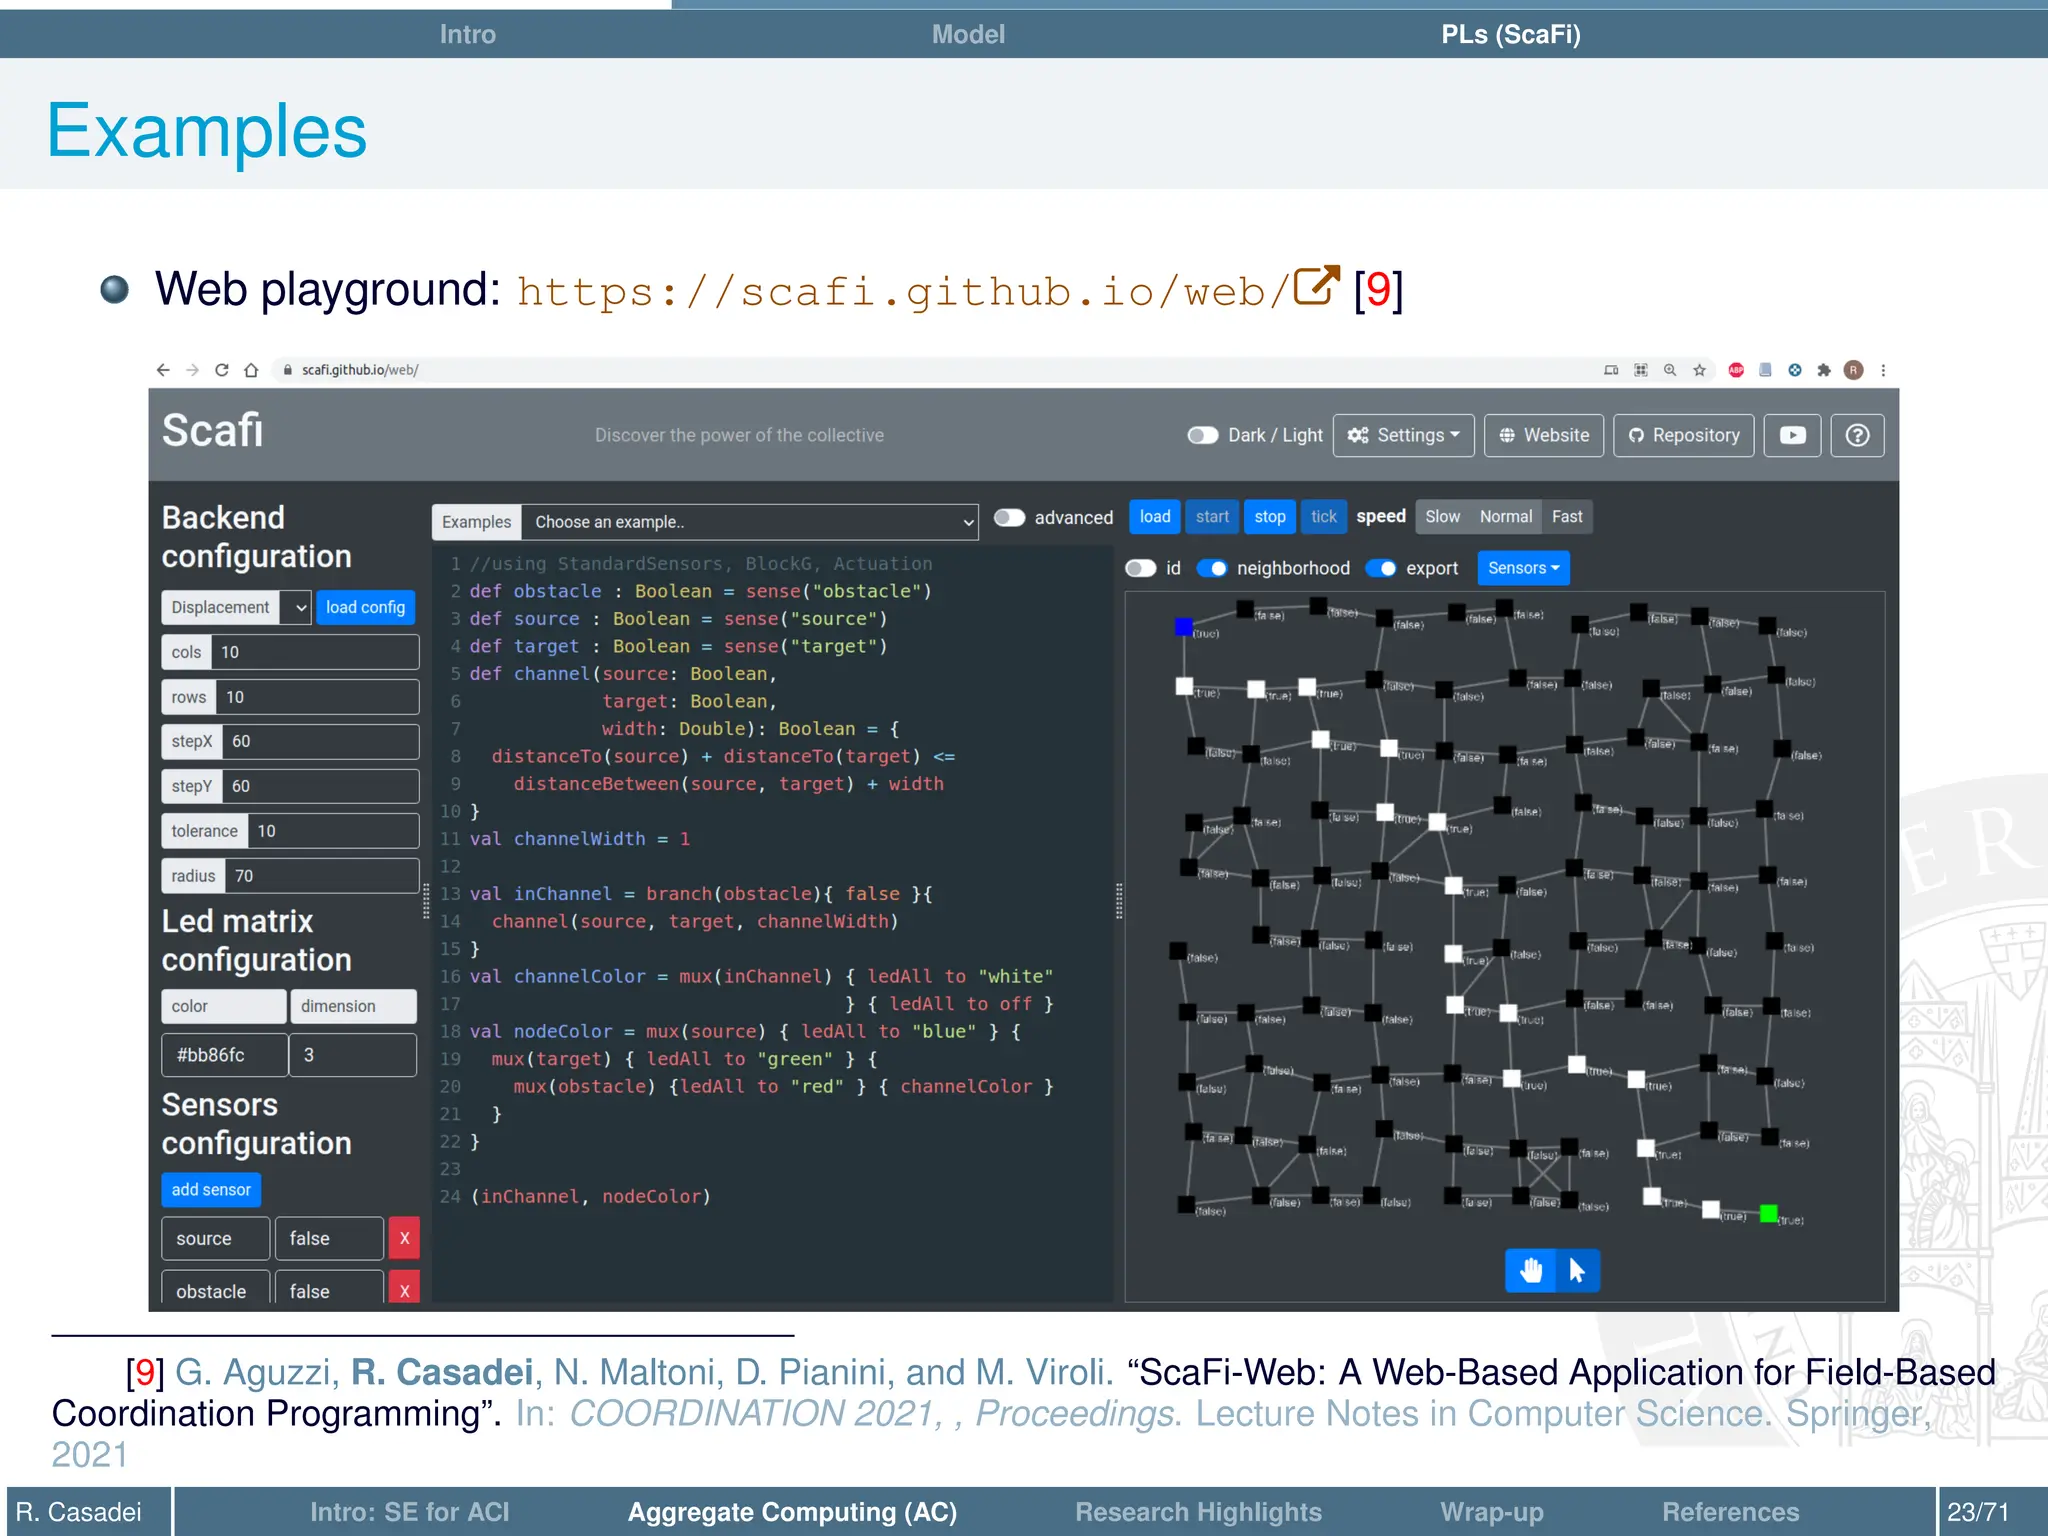Click the start simulation button
Viewport: 2048px width, 1536px height.
point(1212,517)
